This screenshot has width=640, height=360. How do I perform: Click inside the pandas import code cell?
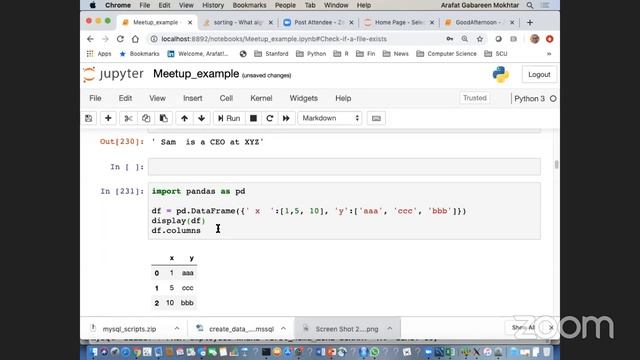[344, 211]
